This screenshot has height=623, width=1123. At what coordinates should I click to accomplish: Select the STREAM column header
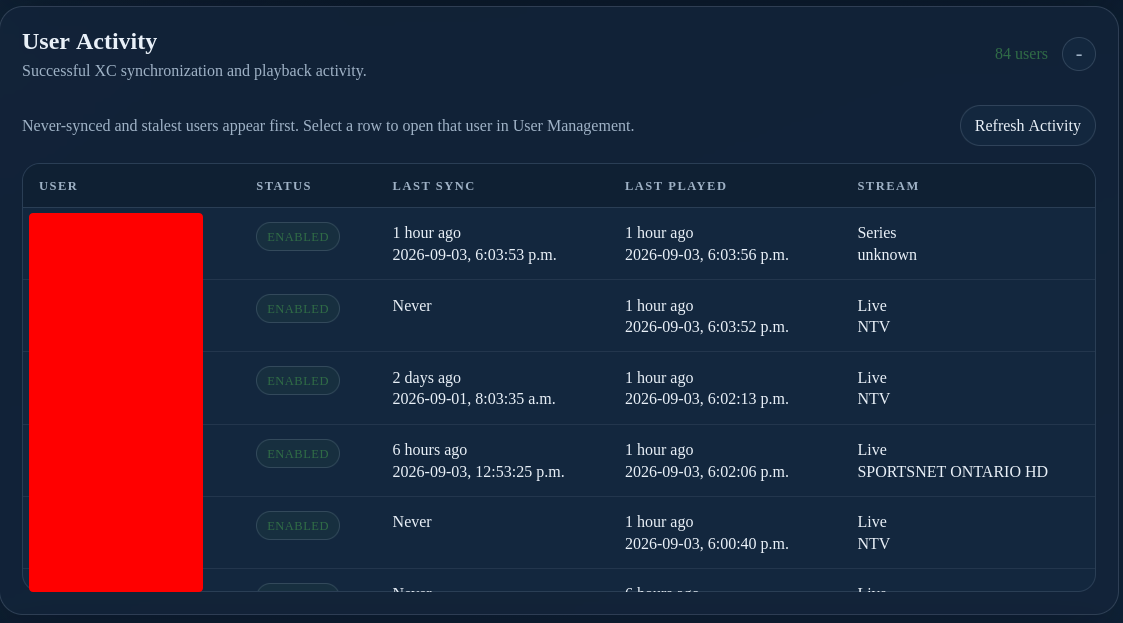(x=888, y=186)
